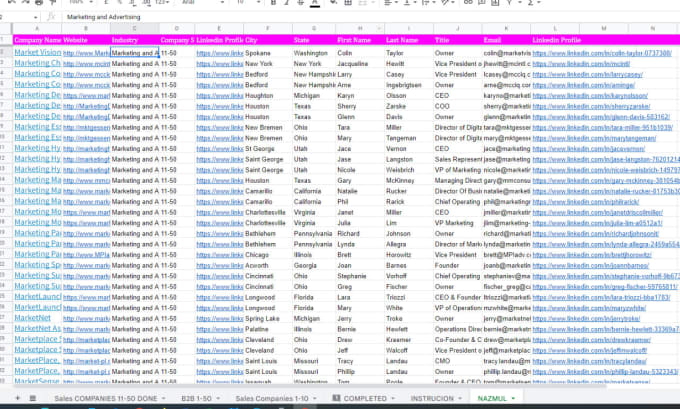Add a new sheet with plus icon
The width and height of the screenshot is (680, 409).
point(18,398)
